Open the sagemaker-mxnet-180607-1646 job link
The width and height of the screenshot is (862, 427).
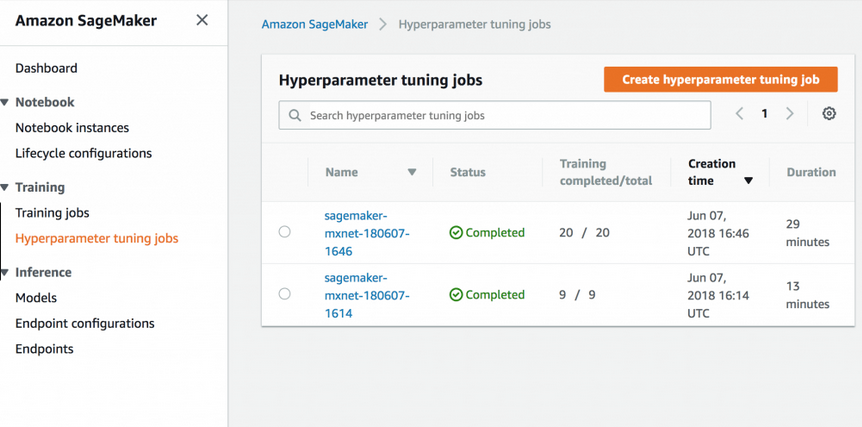tap(367, 233)
